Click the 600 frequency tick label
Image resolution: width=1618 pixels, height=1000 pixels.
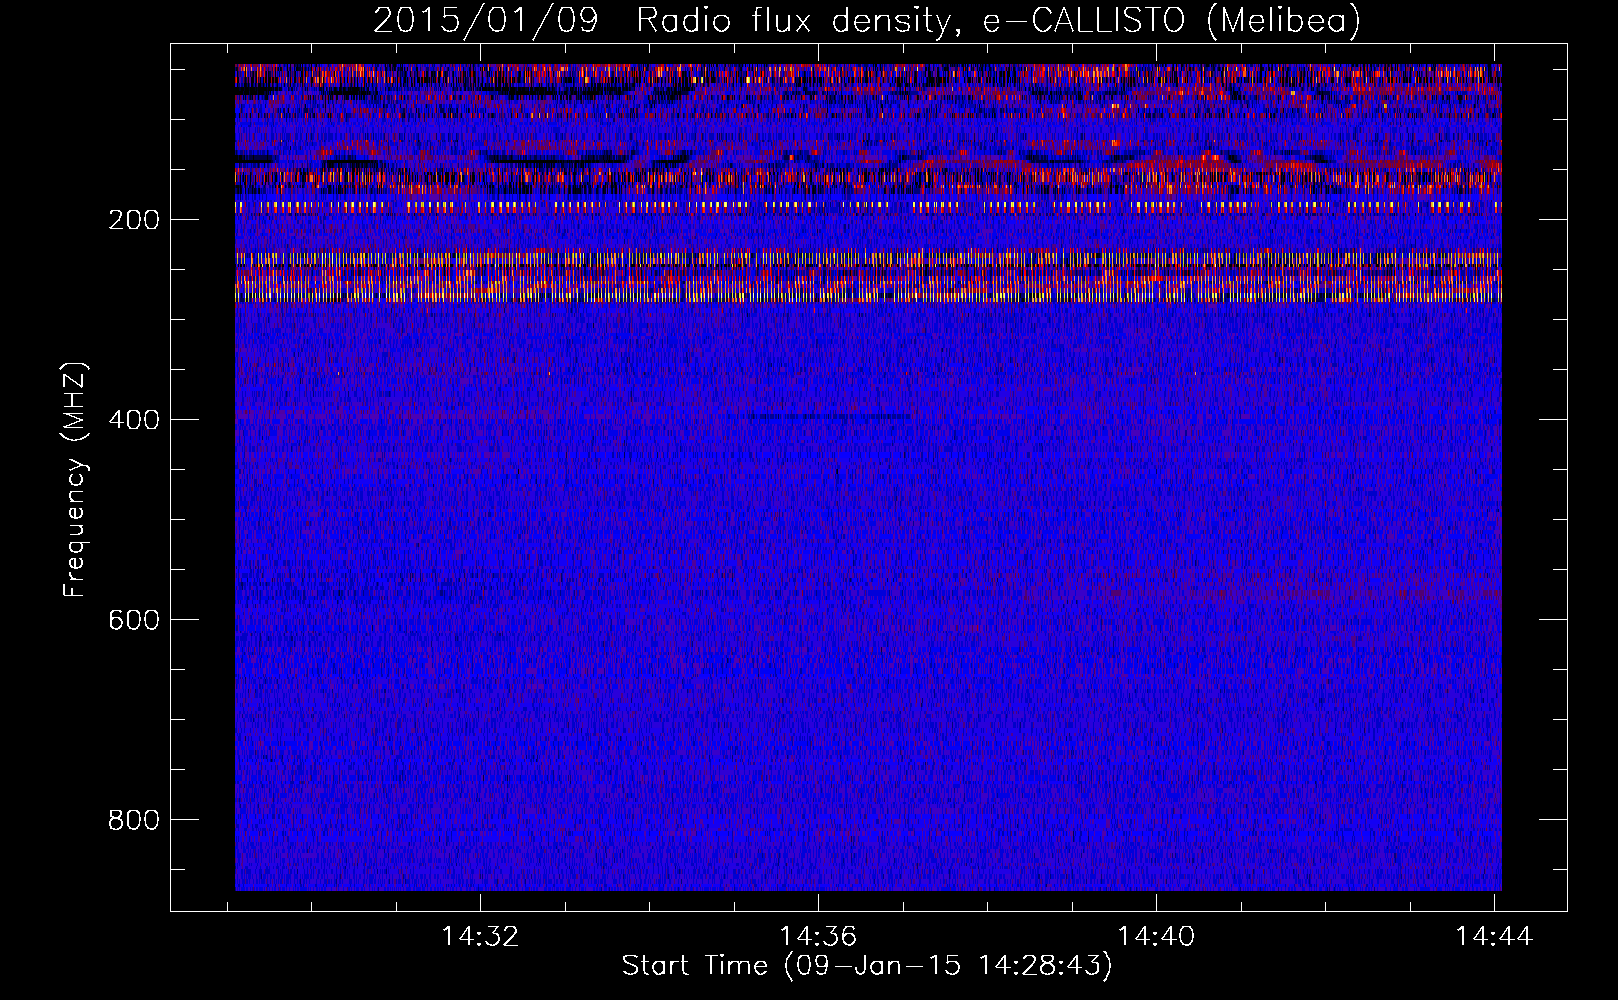click(134, 620)
